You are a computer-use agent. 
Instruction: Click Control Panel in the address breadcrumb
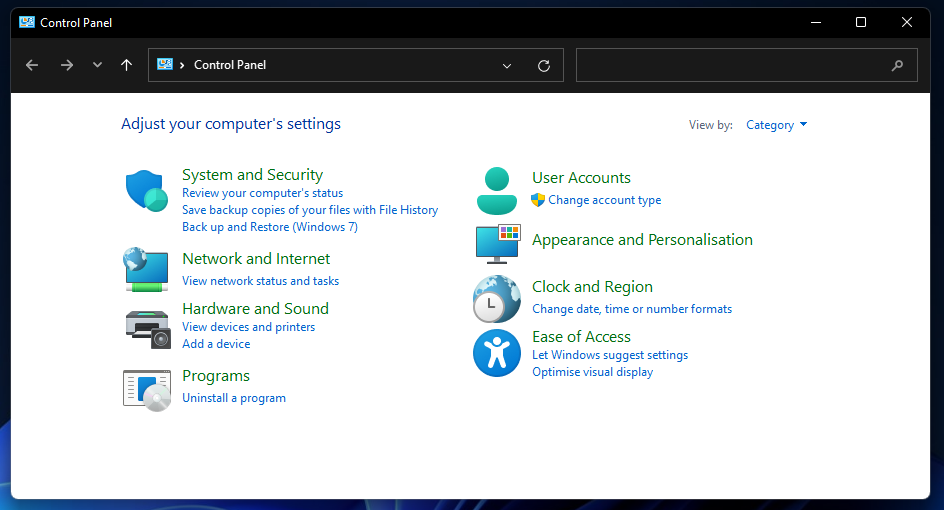coord(230,65)
